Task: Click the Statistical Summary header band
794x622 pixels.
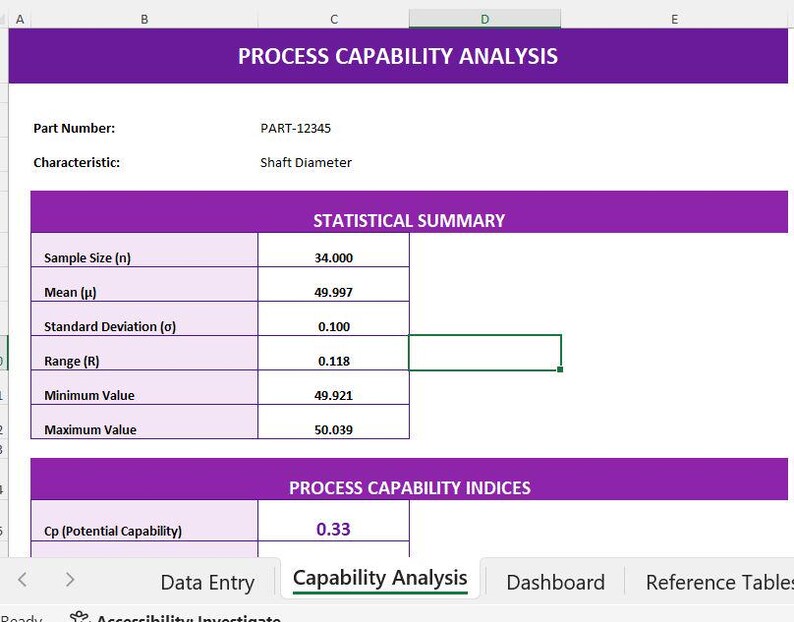Action: (x=409, y=212)
